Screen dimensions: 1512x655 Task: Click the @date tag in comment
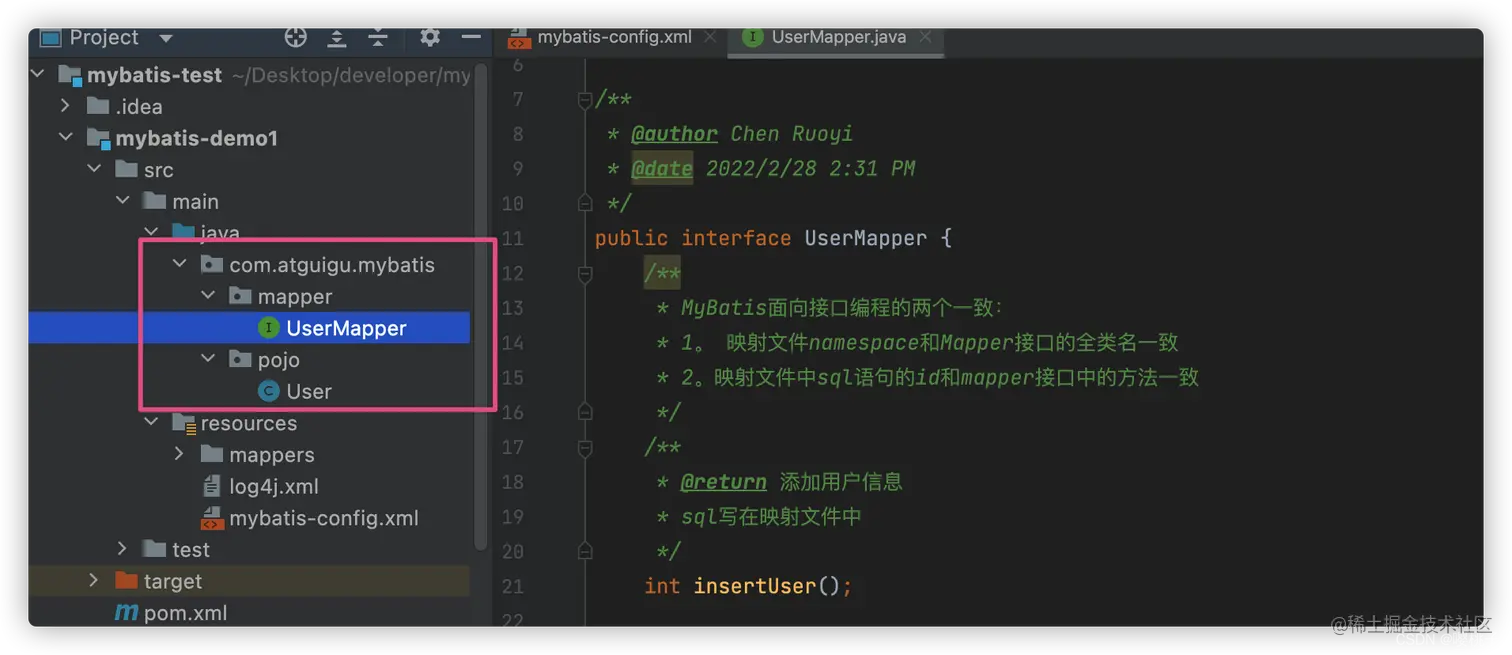pyautogui.click(x=662, y=168)
